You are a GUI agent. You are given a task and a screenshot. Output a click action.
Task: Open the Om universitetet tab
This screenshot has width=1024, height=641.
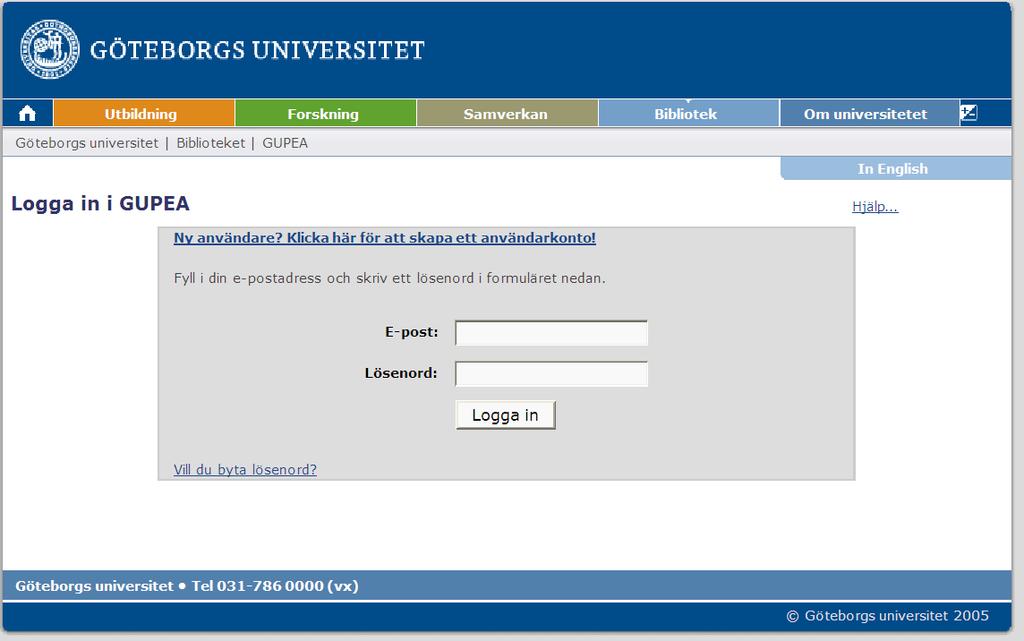869,114
